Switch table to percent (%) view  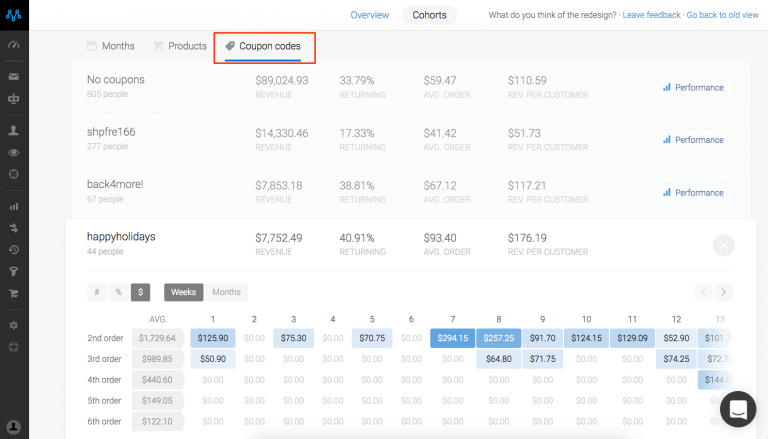click(119, 292)
